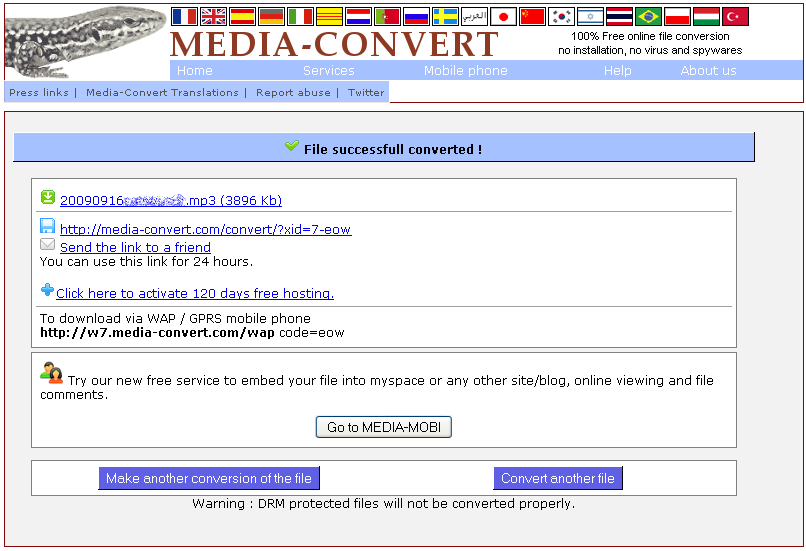Screen dimensions: 806x551
Task: Click the two-people MEDIA-MOBI icon
Action: pyautogui.click(x=51, y=373)
